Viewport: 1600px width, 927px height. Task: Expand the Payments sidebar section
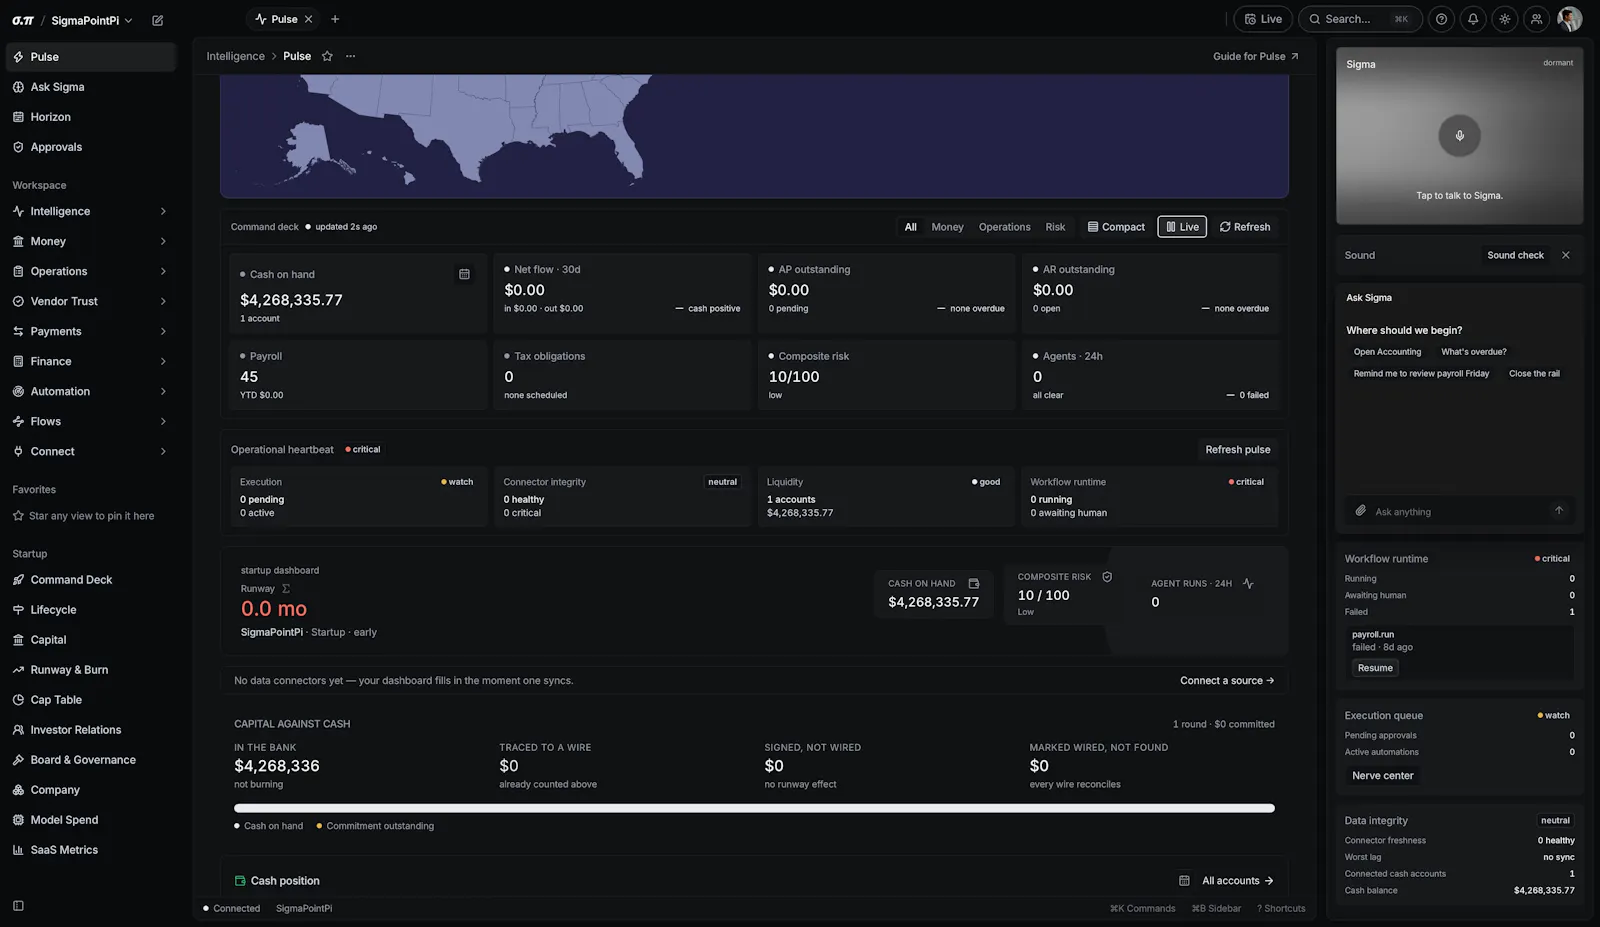[x=90, y=331]
